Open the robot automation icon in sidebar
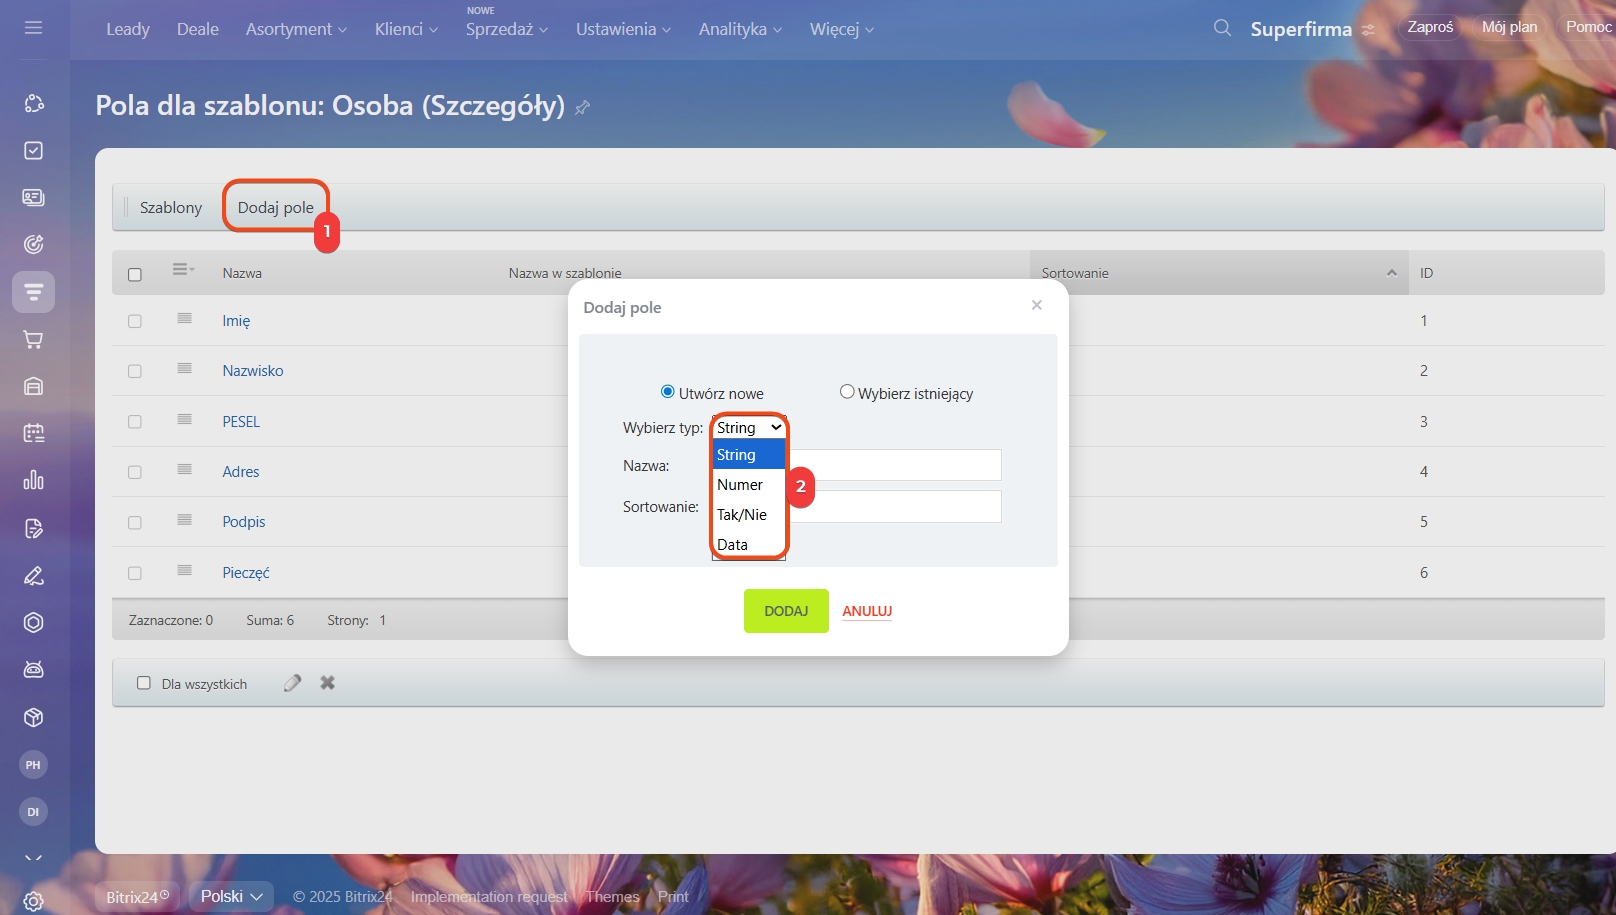The width and height of the screenshot is (1616, 915). click(x=33, y=669)
